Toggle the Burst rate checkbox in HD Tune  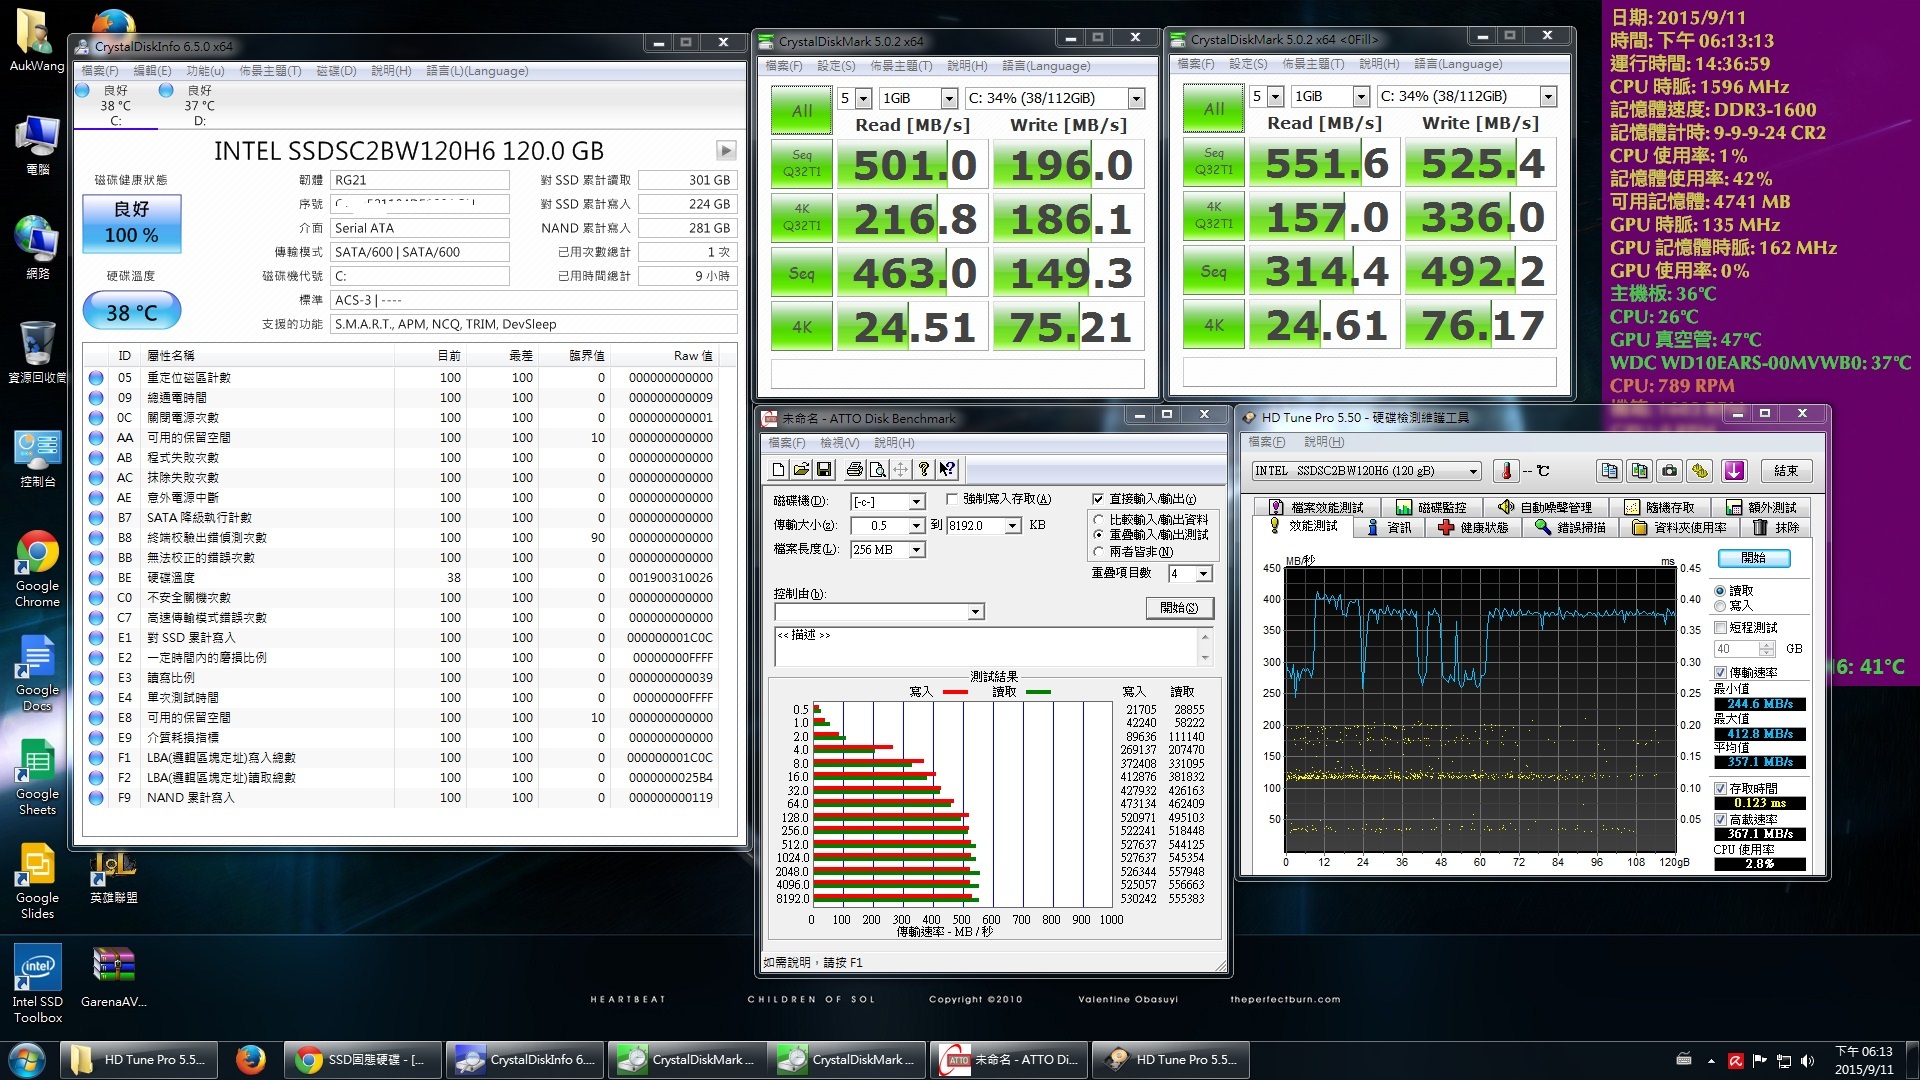(x=1721, y=819)
